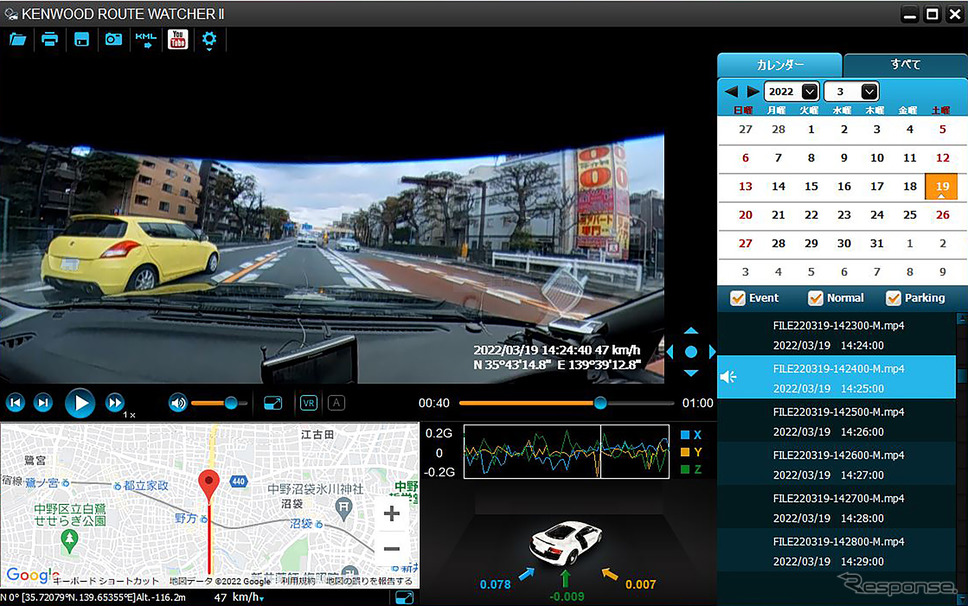The height and width of the screenshot is (606, 968).
Task: Expand the map panel
Action: 404,597
